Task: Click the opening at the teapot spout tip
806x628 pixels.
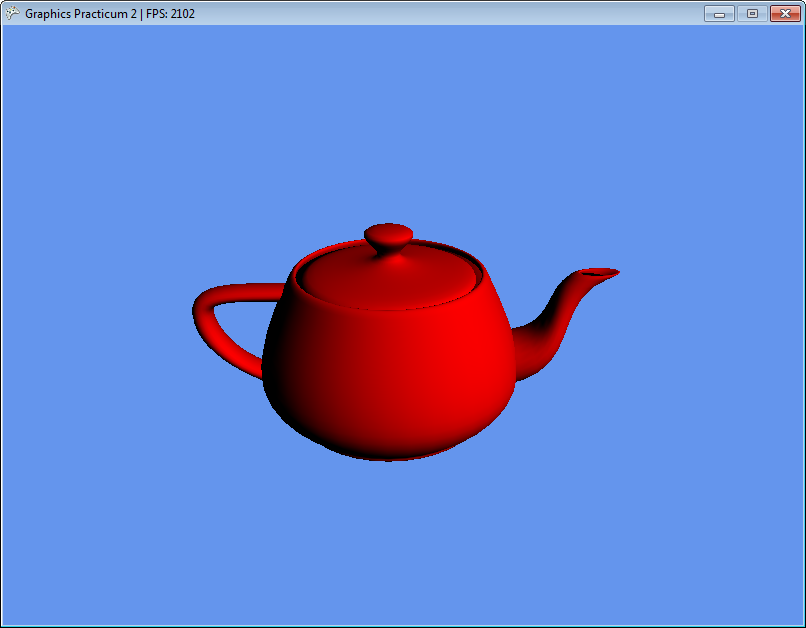Action: point(600,272)
